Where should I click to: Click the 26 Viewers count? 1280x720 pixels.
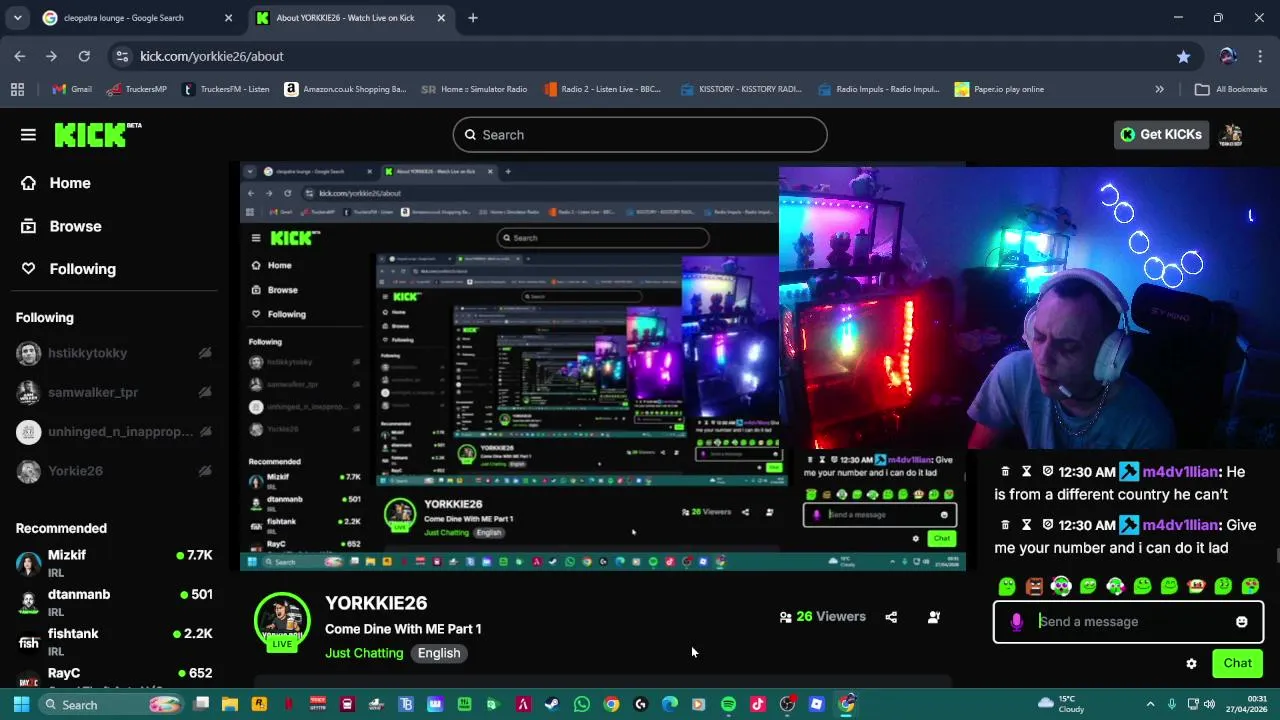tap(822, 617)
